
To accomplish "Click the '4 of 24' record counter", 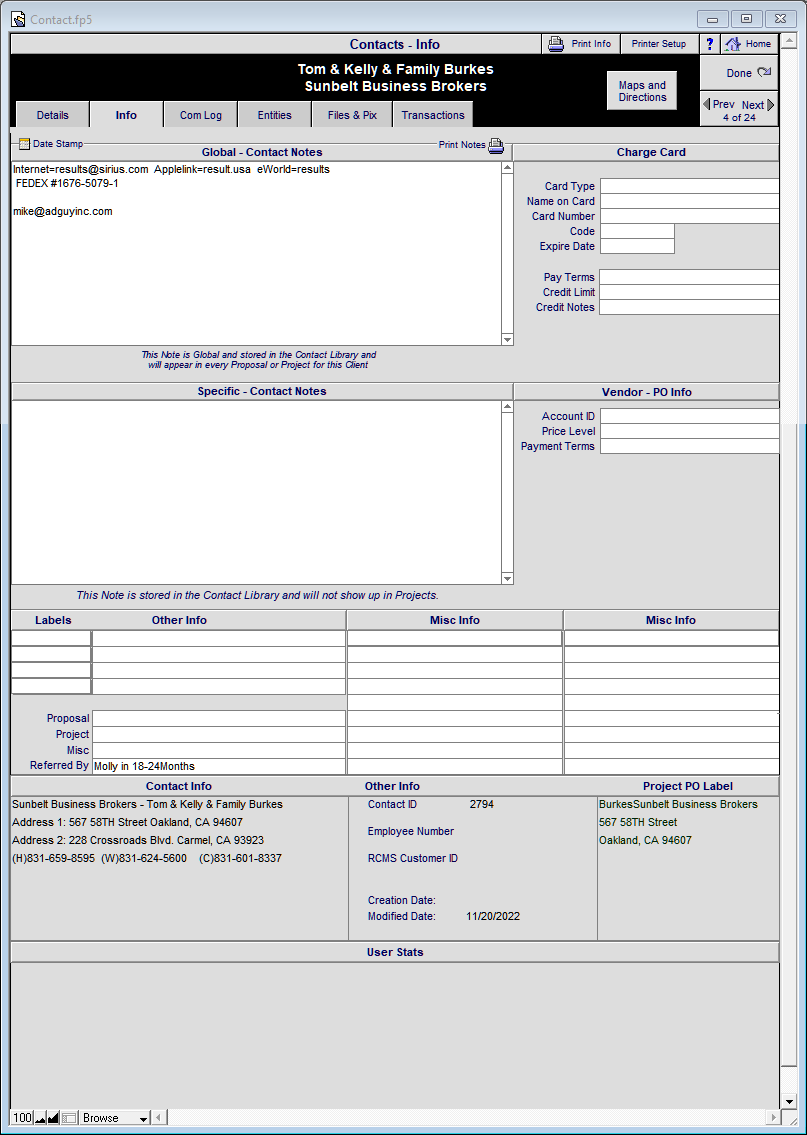I will (739, 117).
